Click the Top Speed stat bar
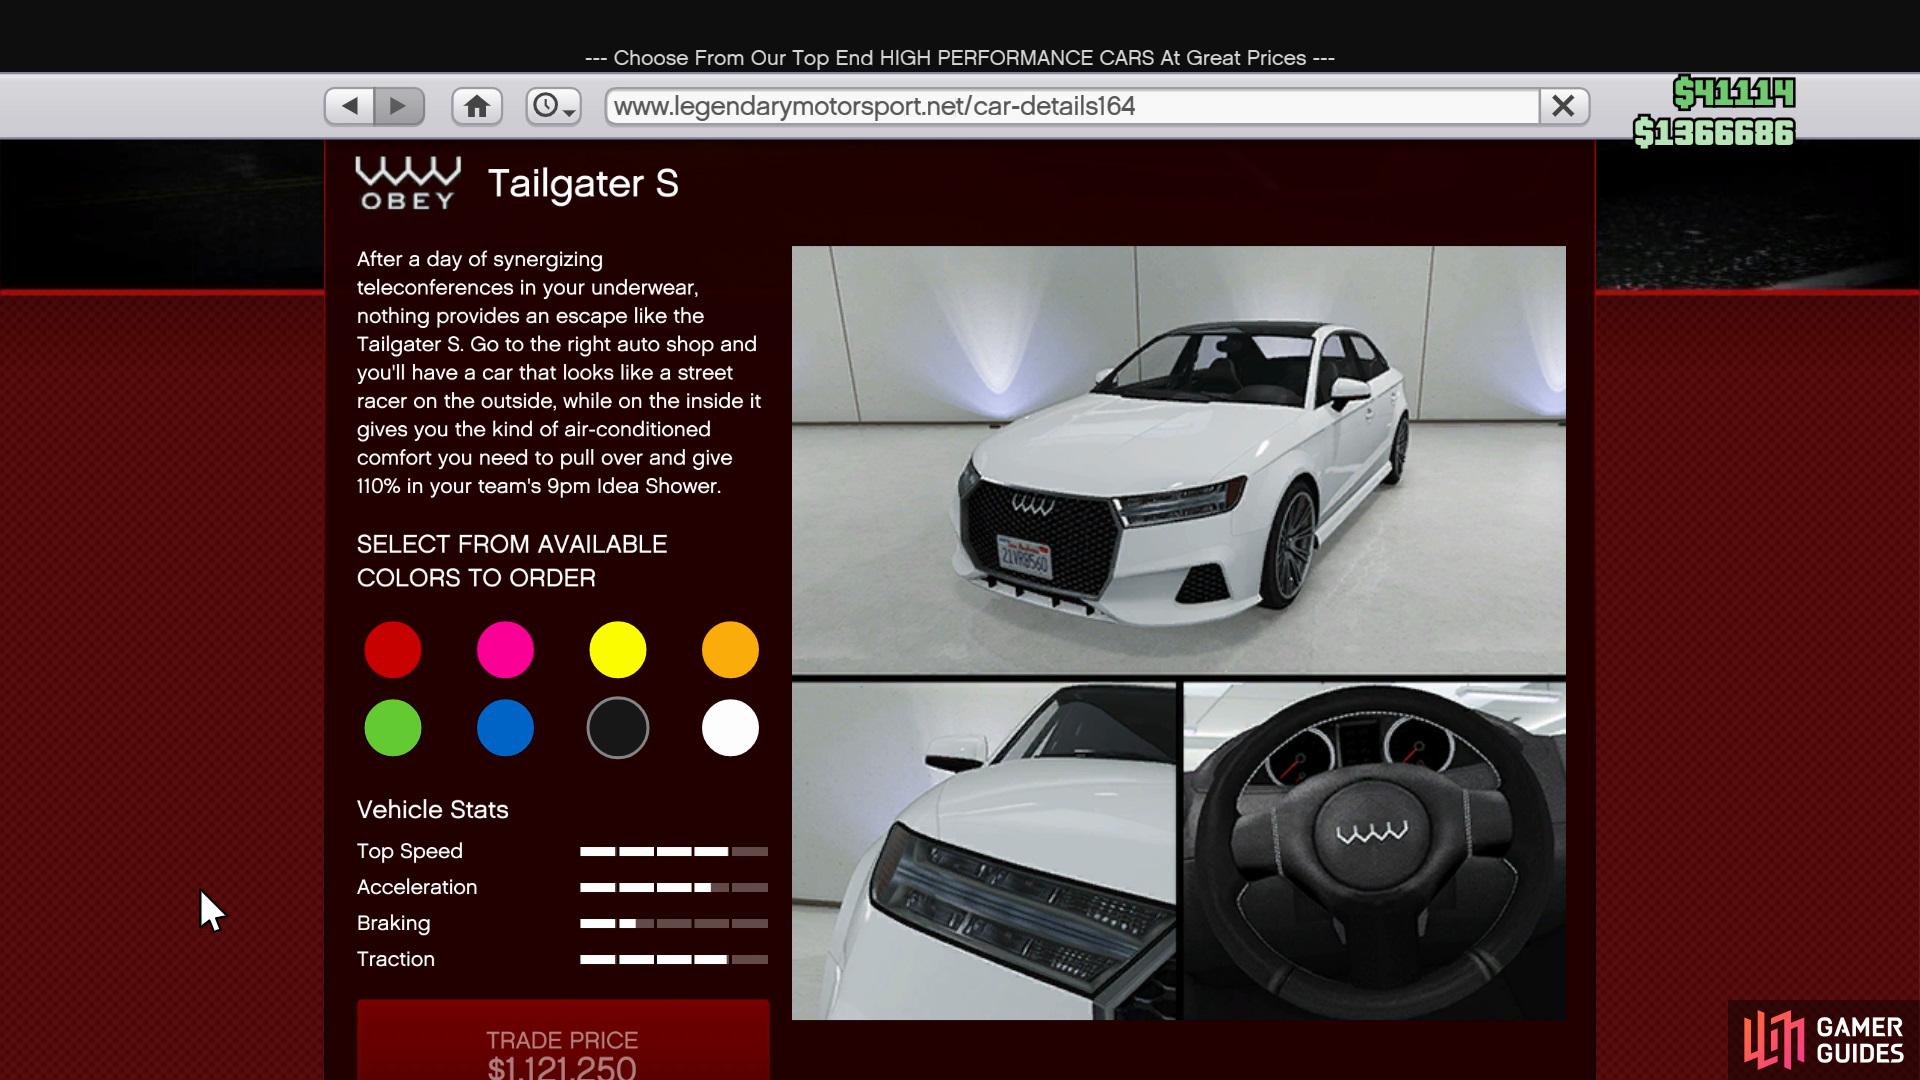The image size is (1920, 1080). pos(674,852)
